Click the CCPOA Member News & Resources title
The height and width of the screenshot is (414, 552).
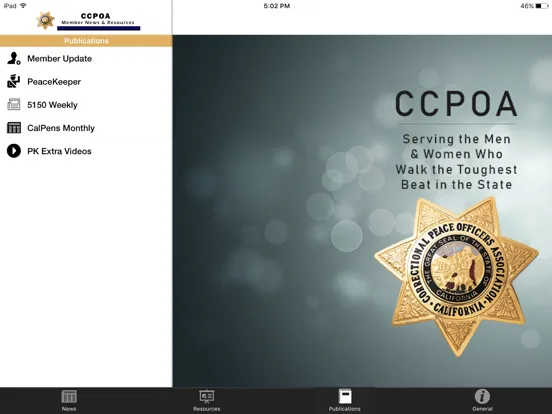pos(98,19)
